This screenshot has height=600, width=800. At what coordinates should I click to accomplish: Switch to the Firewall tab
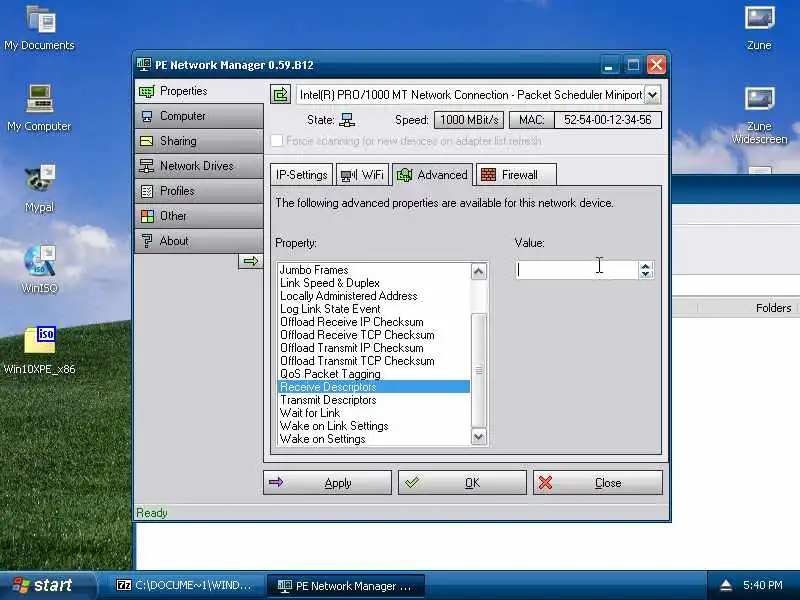click(516, 175)
